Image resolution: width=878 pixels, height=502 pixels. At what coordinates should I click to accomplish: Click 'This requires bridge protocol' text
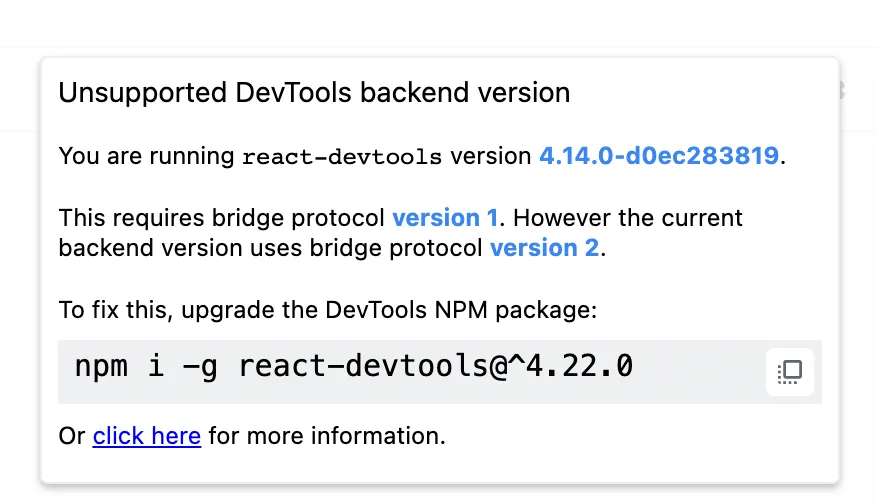click(x=222, y=218)
